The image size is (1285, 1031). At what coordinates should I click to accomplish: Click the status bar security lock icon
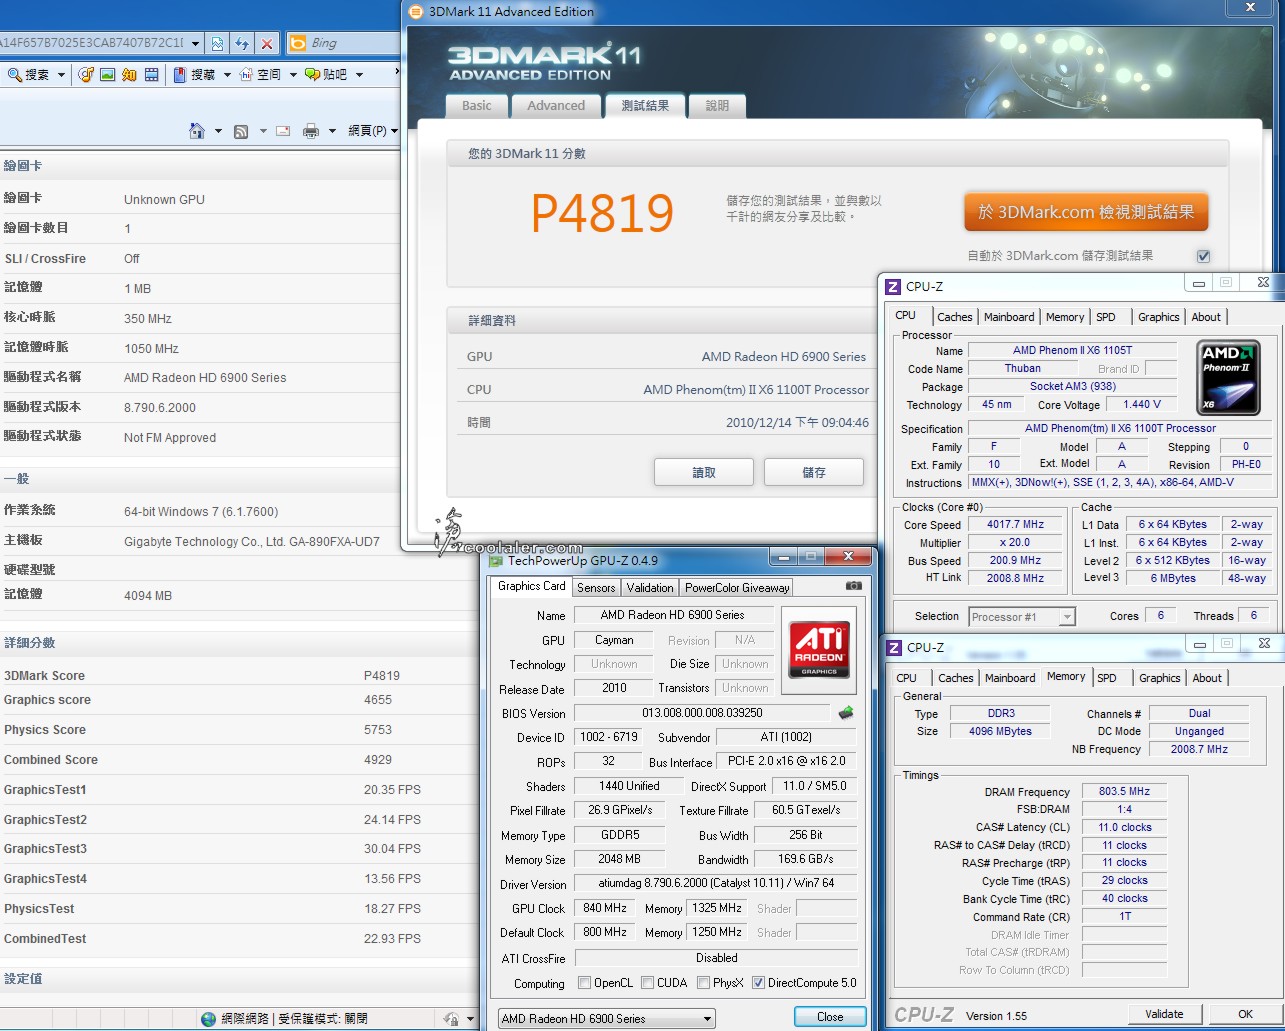click(451, 1019)
